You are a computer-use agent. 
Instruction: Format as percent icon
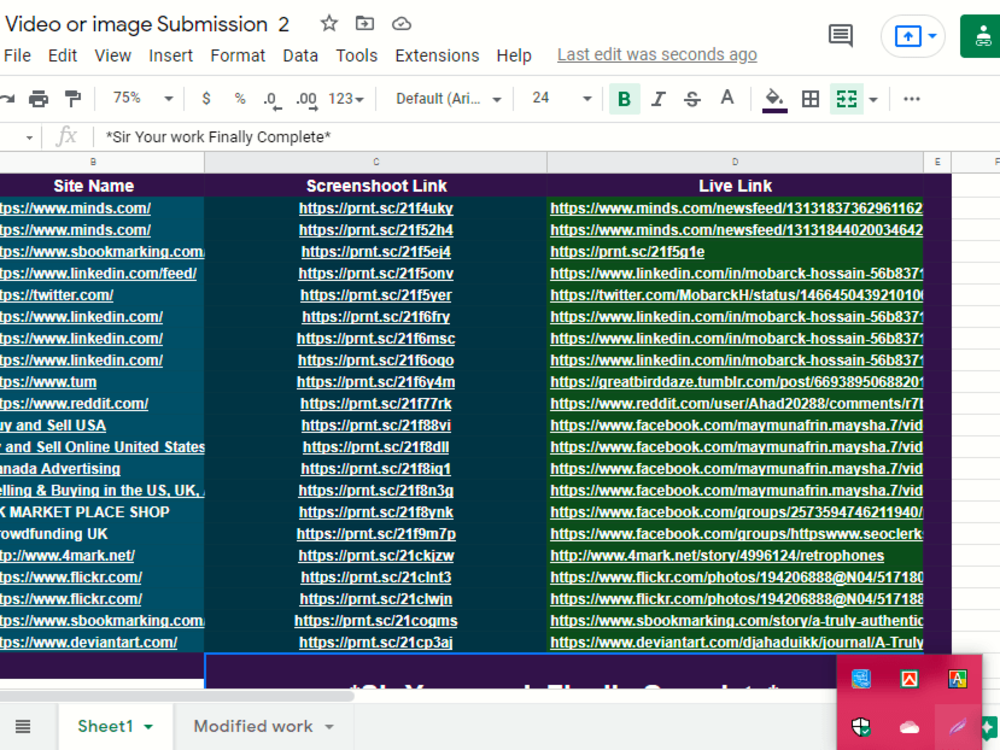[x=240, y=98]
